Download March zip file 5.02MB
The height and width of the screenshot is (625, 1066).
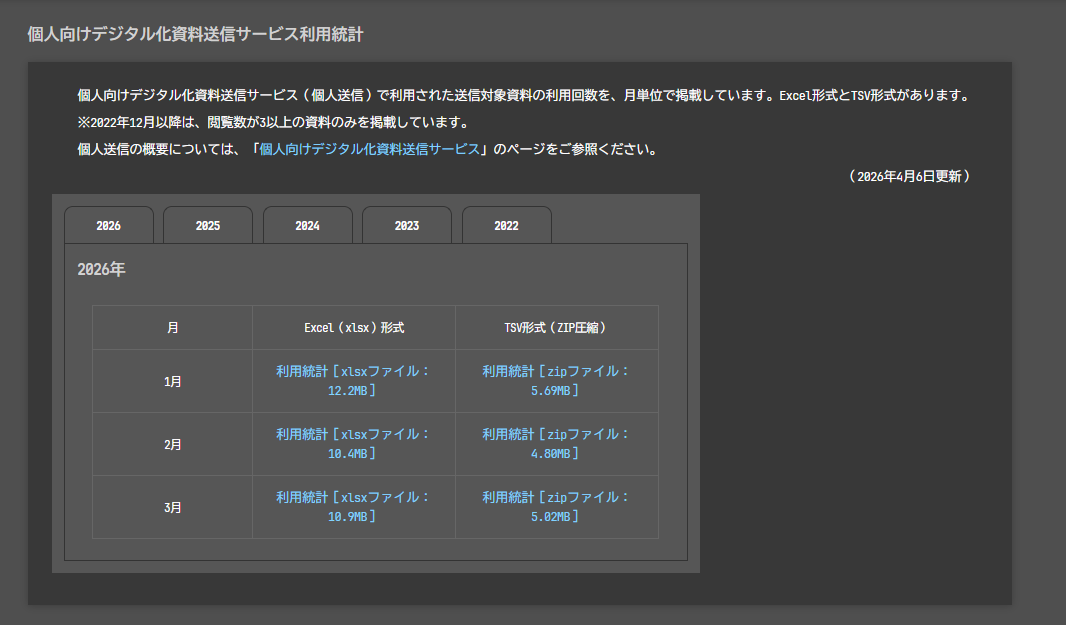click(556, 507)
